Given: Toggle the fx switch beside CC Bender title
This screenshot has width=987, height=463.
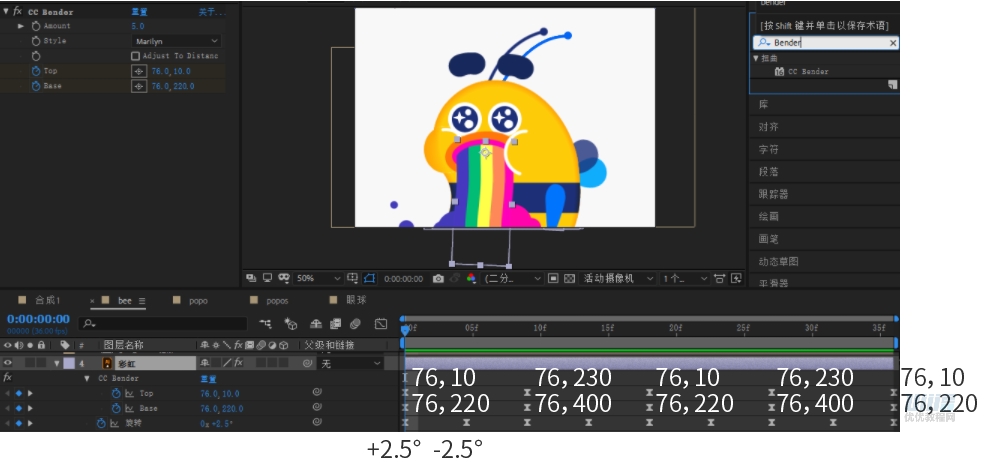Looking at the screenshot, I should point(18,11).
